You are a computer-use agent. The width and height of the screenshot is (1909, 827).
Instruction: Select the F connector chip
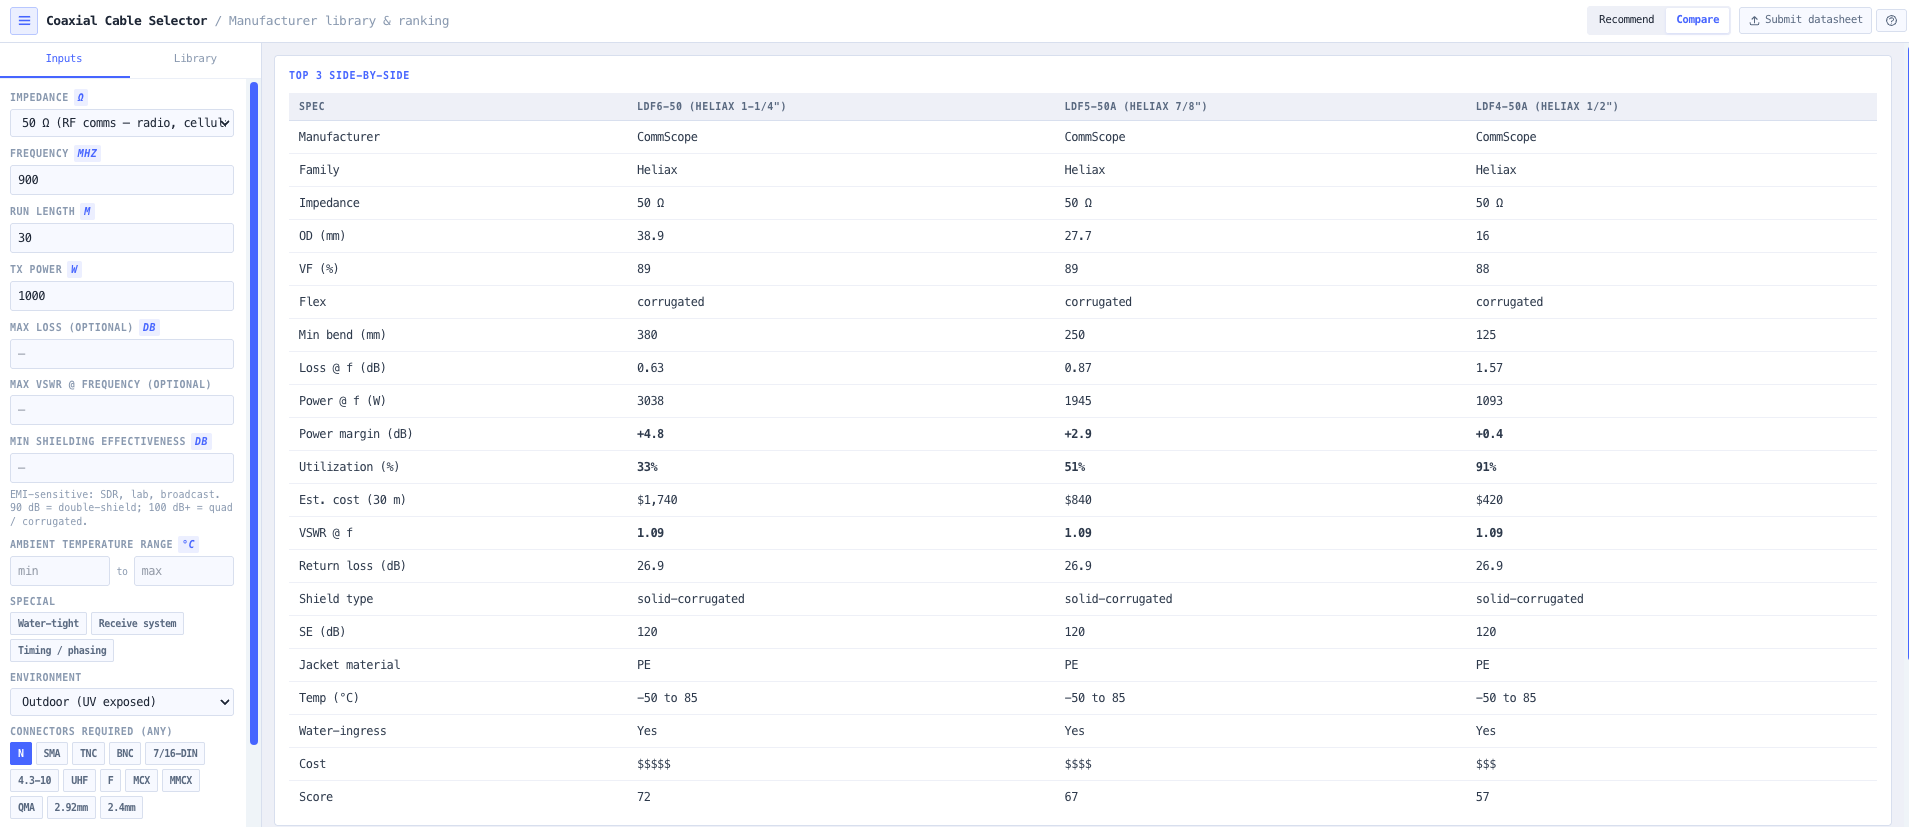pos(110,781)
